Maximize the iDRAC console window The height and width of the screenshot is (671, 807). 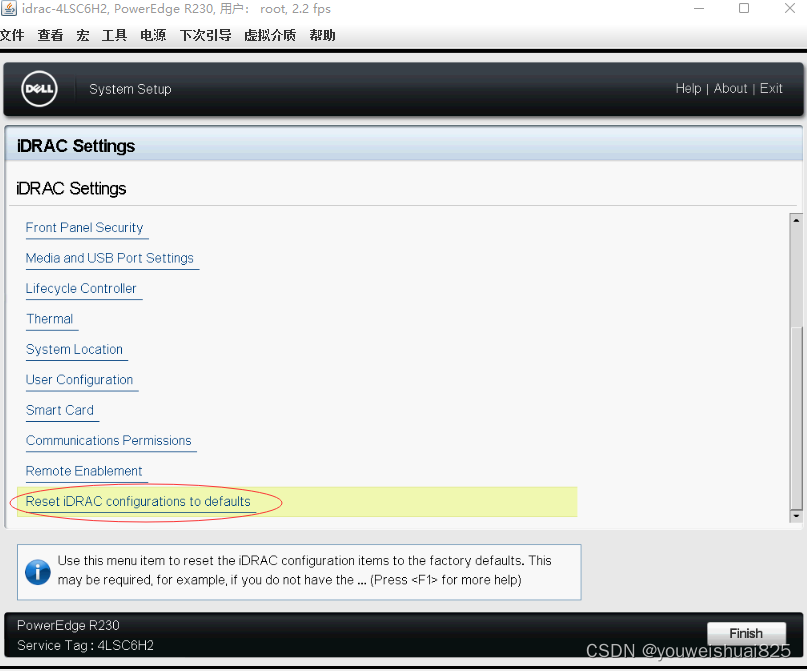pyautogui.click(x=744, y=9)
